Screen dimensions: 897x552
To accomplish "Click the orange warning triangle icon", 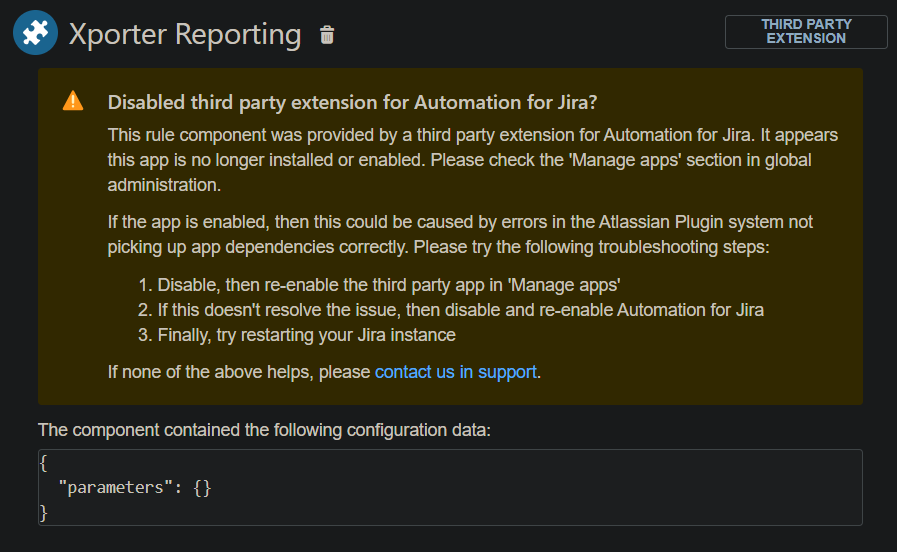I will click(73, 101).
